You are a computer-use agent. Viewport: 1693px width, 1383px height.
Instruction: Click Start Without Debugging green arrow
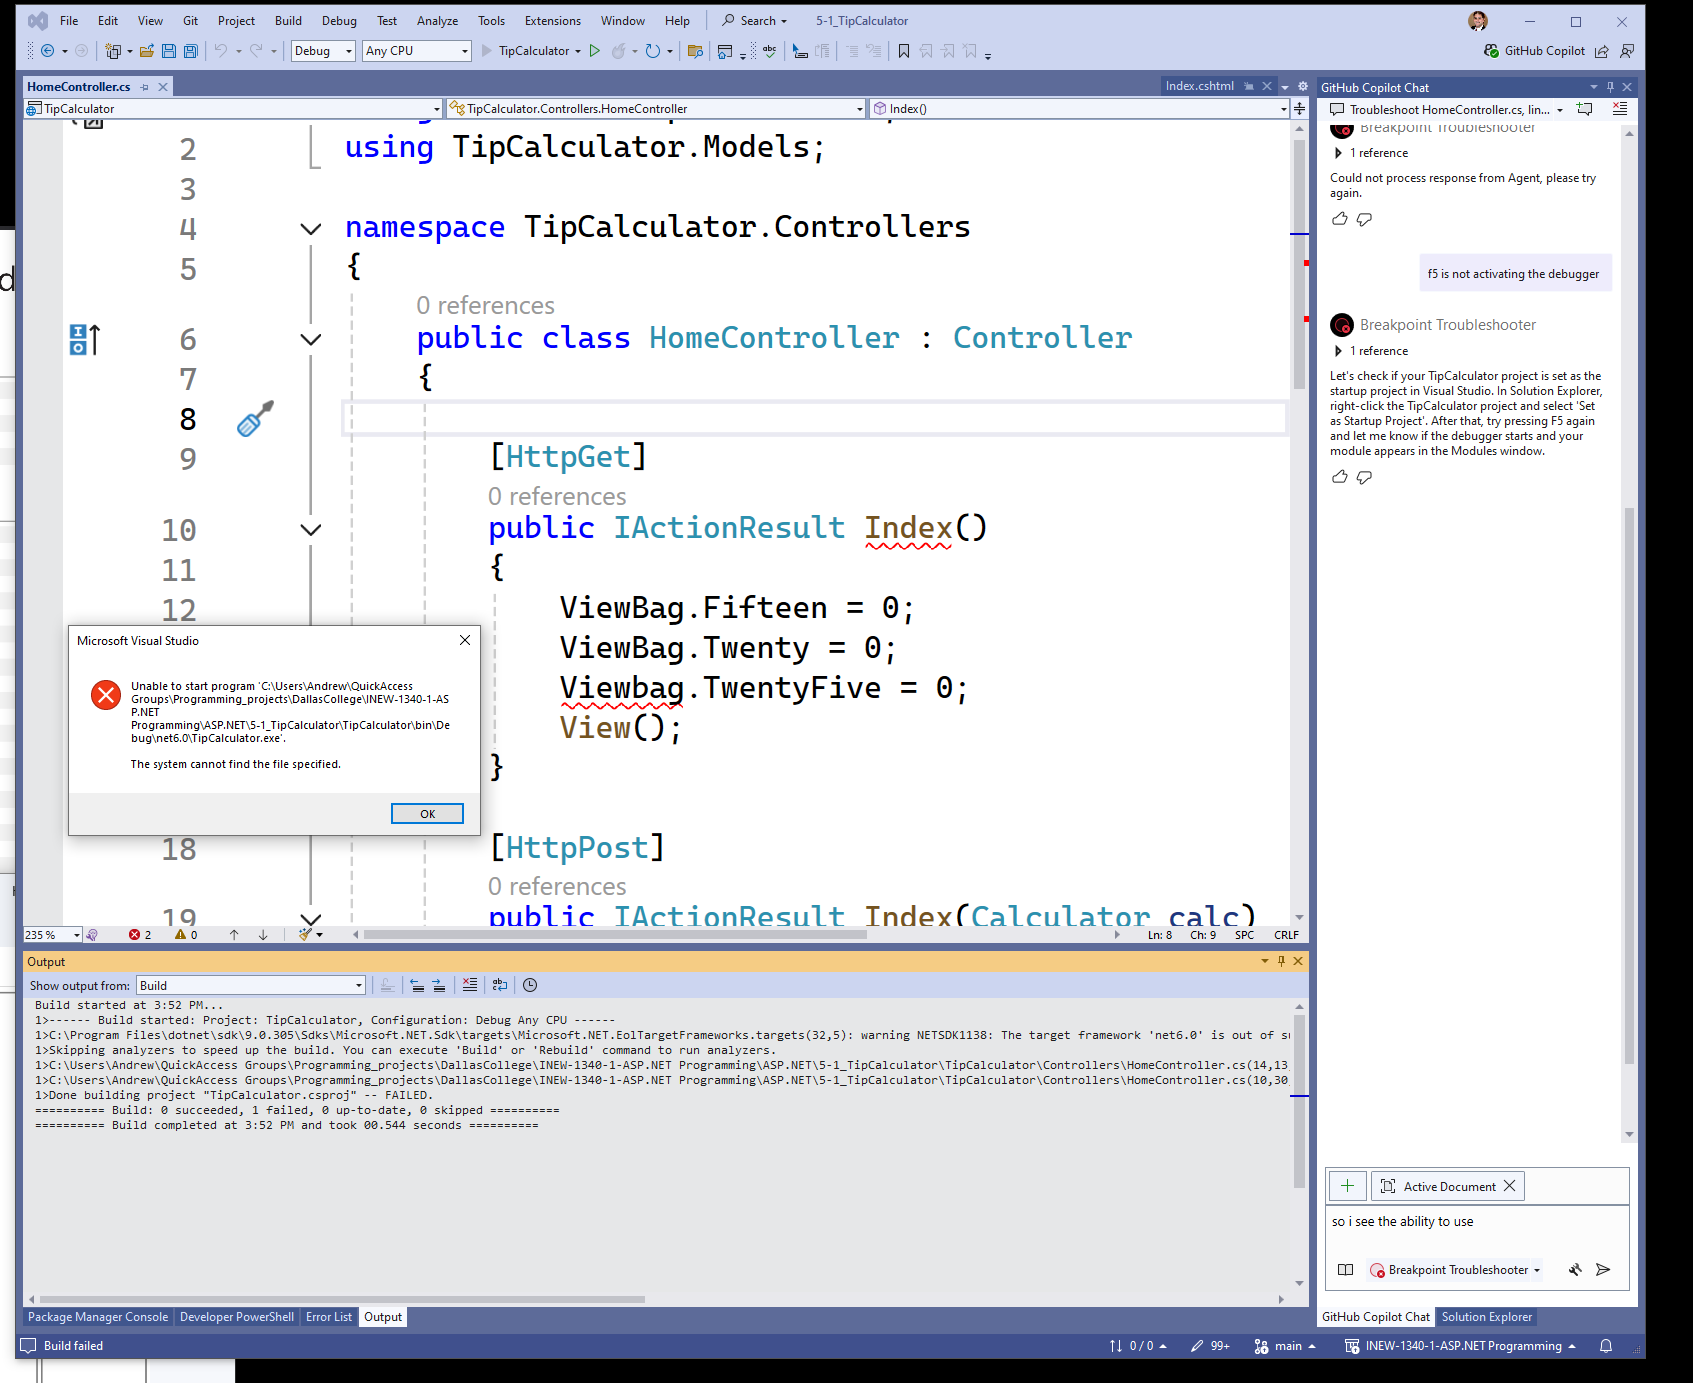tap(595, 51)
